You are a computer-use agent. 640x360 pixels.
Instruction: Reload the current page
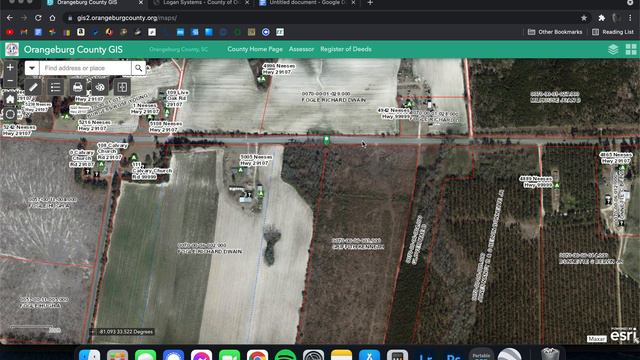point(38,18)
